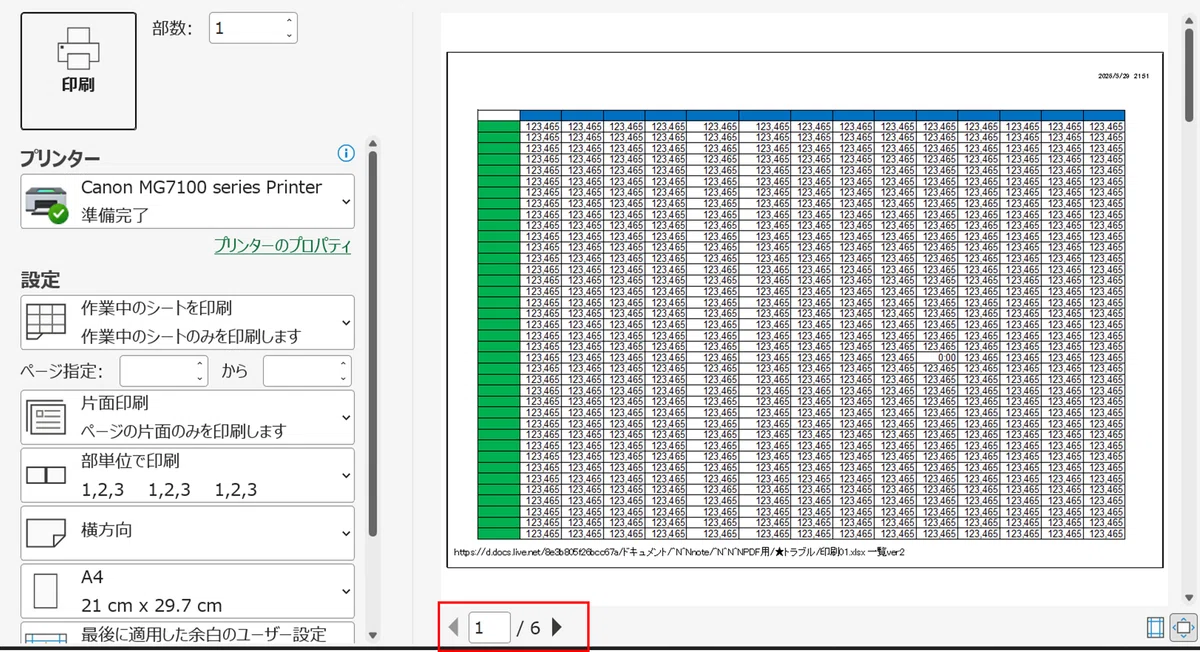Increase the end page value after から
Screen dimensions: 1200x652
coord(344,364)
